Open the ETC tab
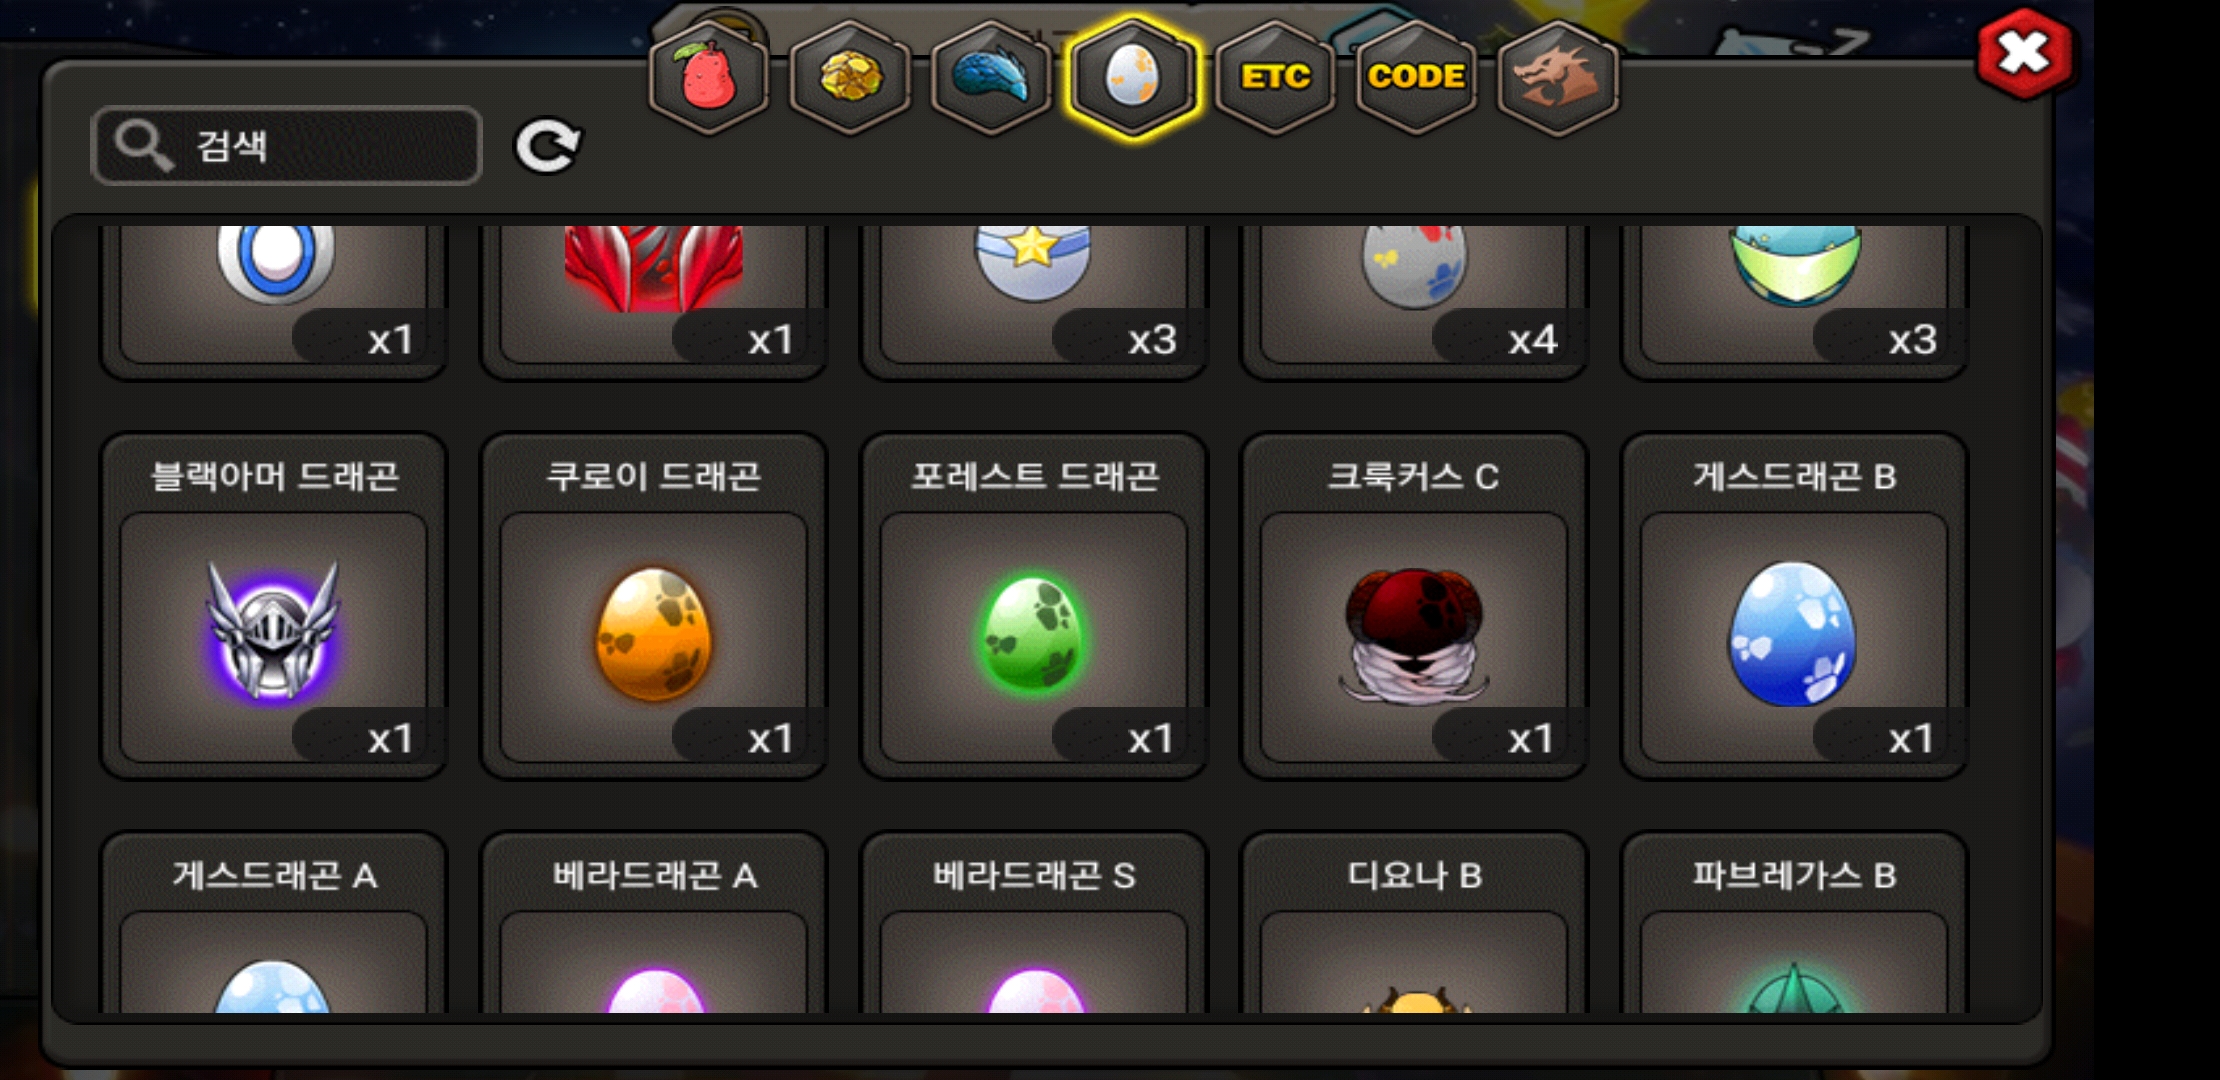 [1275, 77]
